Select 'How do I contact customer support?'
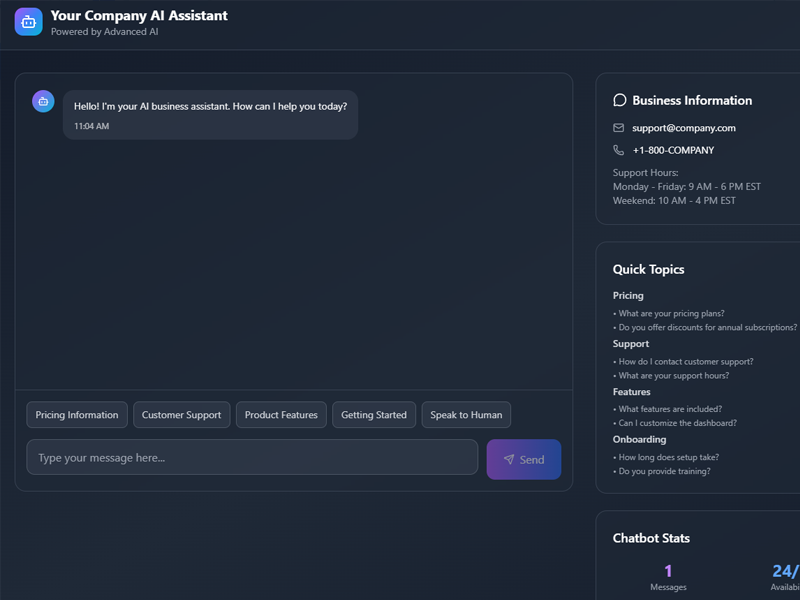 [x=685, y=362]
